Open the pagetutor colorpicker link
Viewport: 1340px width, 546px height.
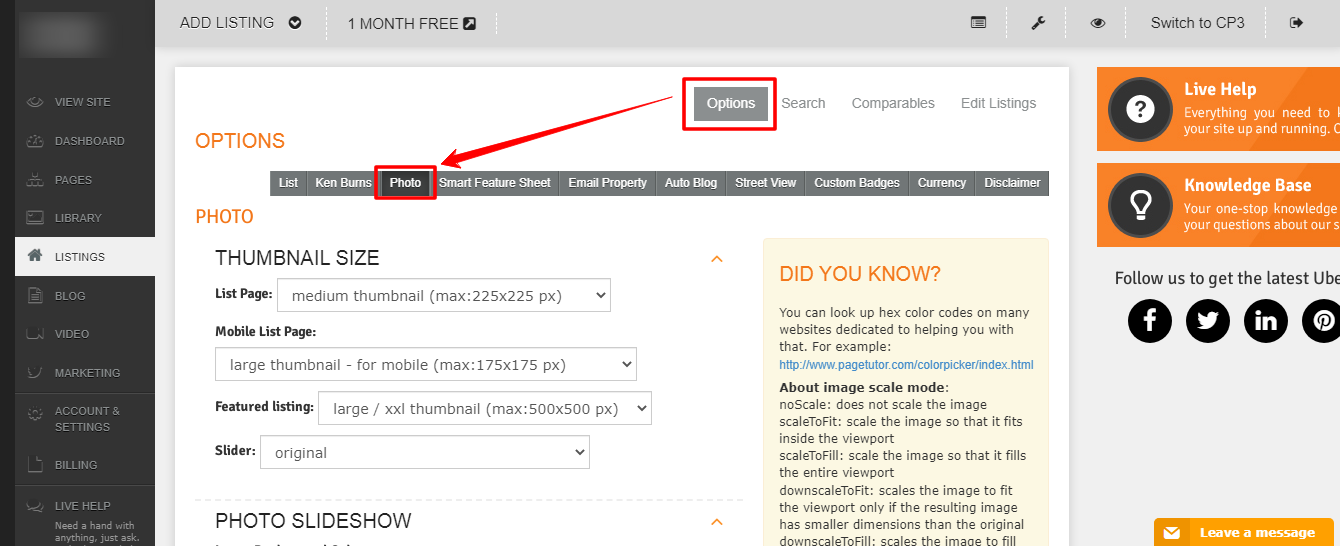906,365
